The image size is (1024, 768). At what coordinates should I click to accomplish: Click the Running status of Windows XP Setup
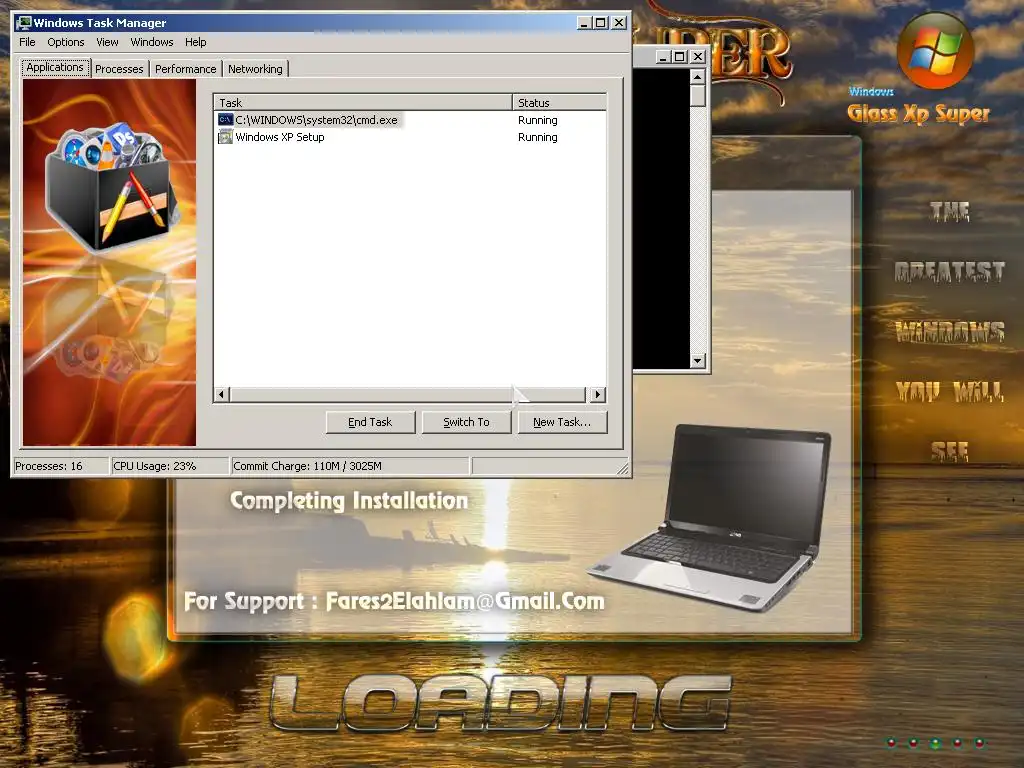coord(537,137)
